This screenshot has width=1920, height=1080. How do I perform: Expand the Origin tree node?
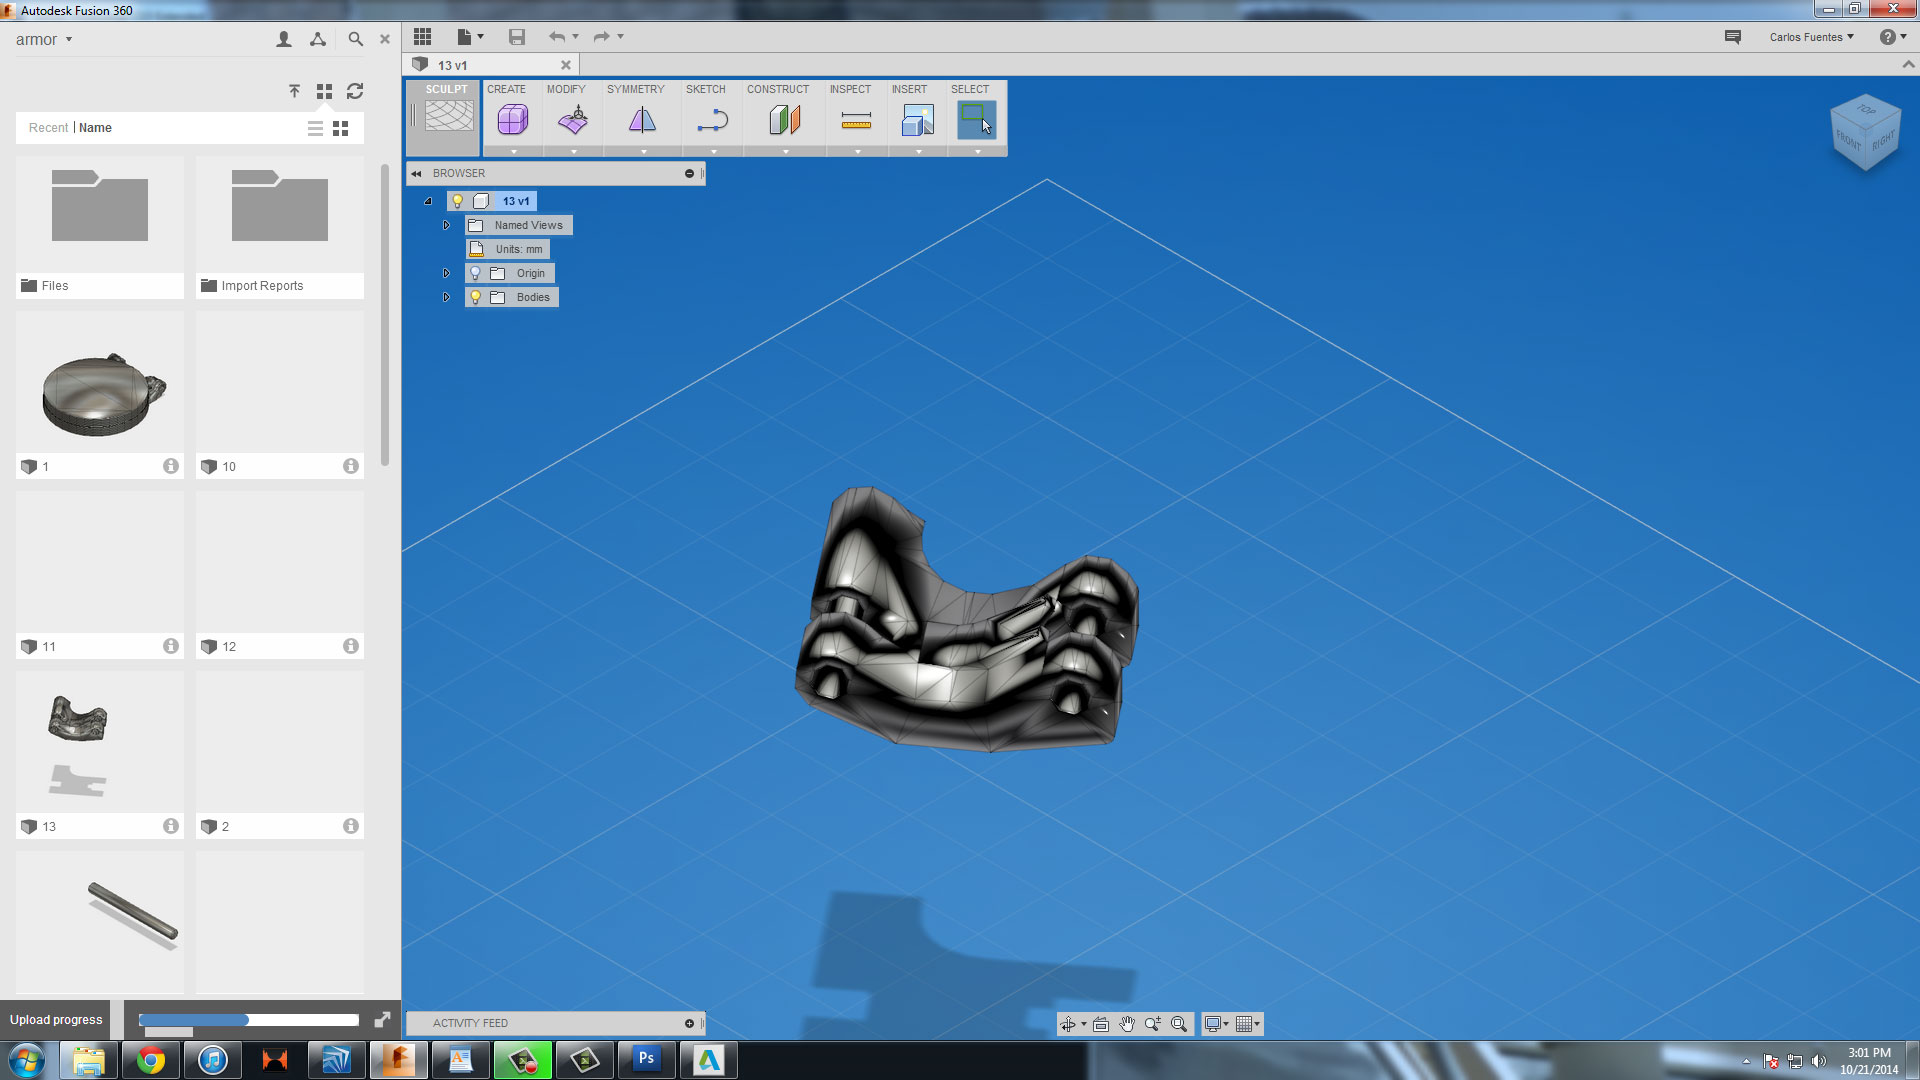click(446, 273)
